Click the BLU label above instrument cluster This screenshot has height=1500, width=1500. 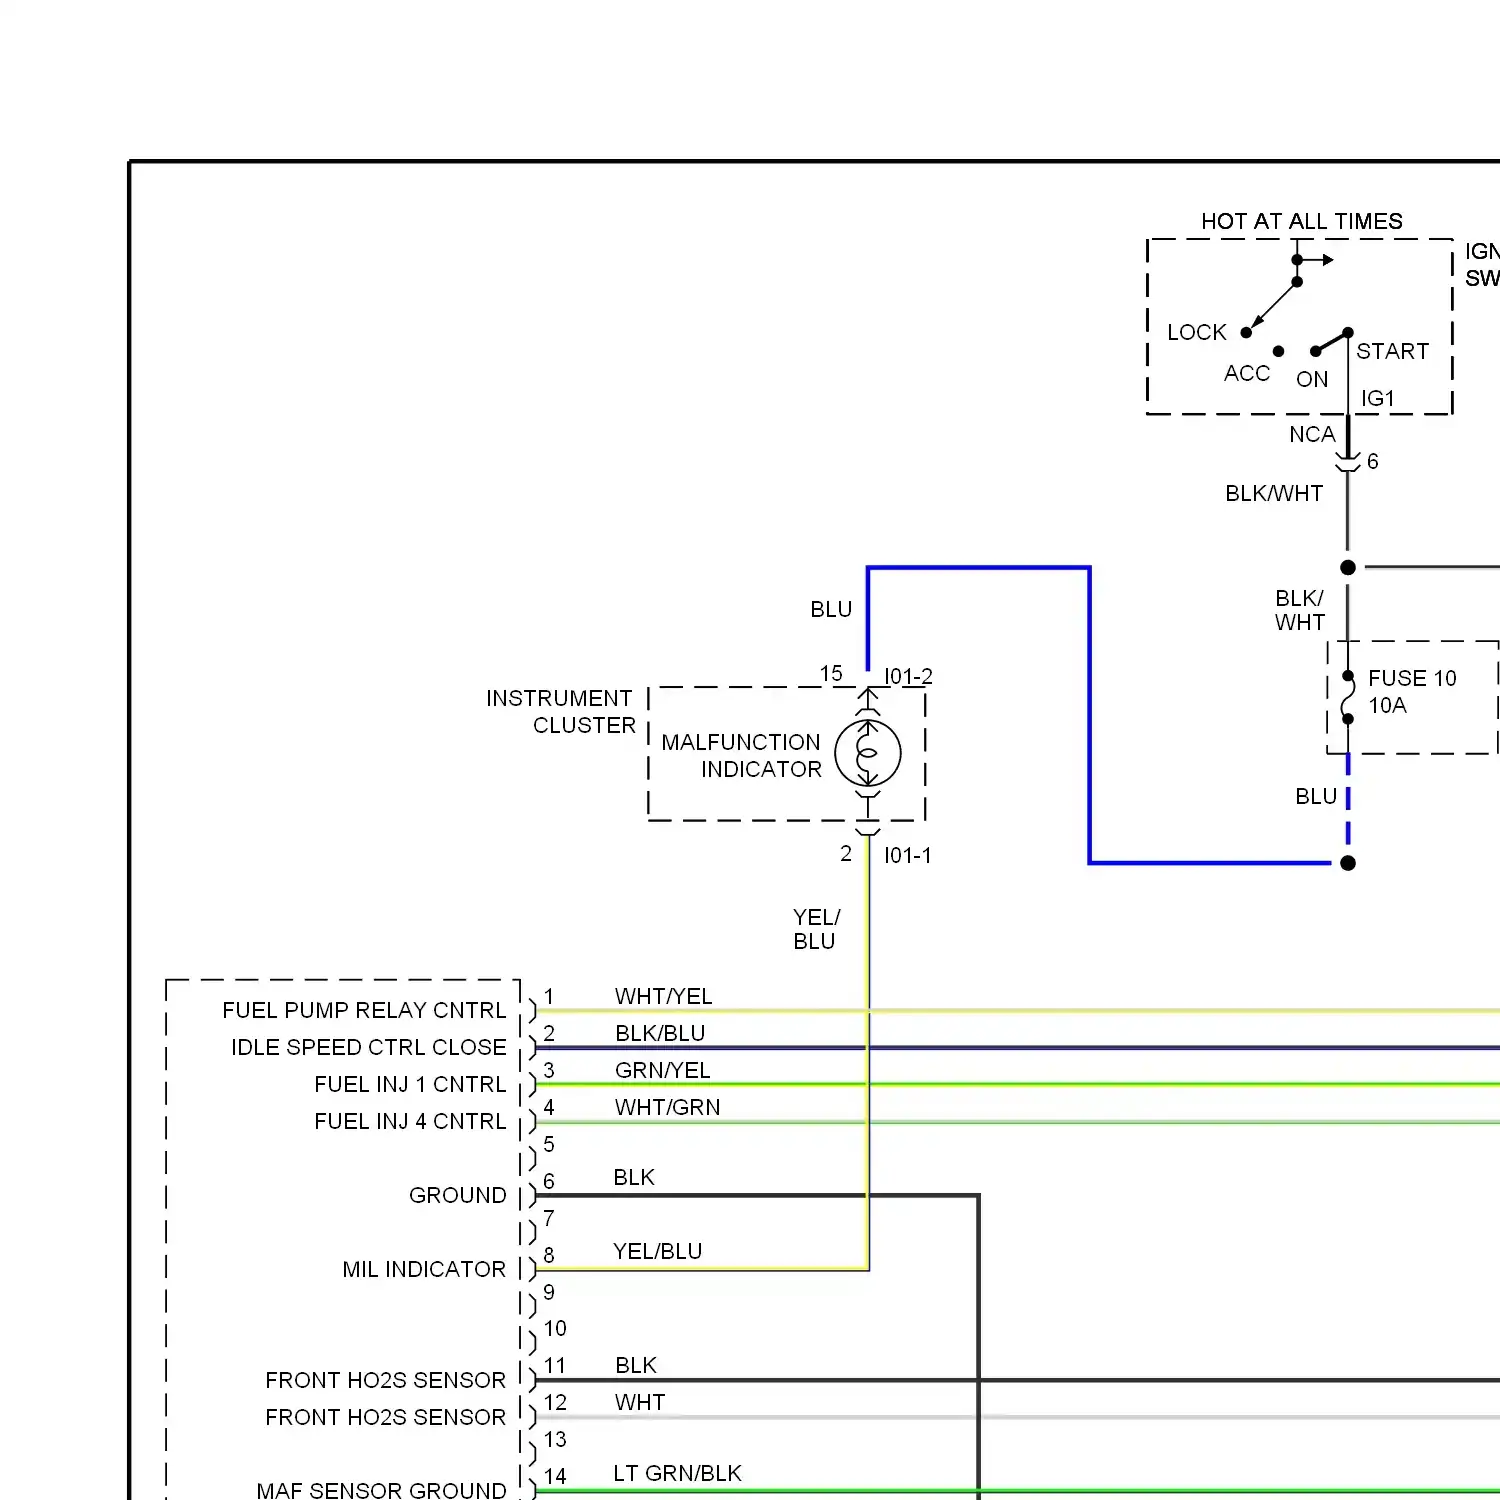point(831,609)
